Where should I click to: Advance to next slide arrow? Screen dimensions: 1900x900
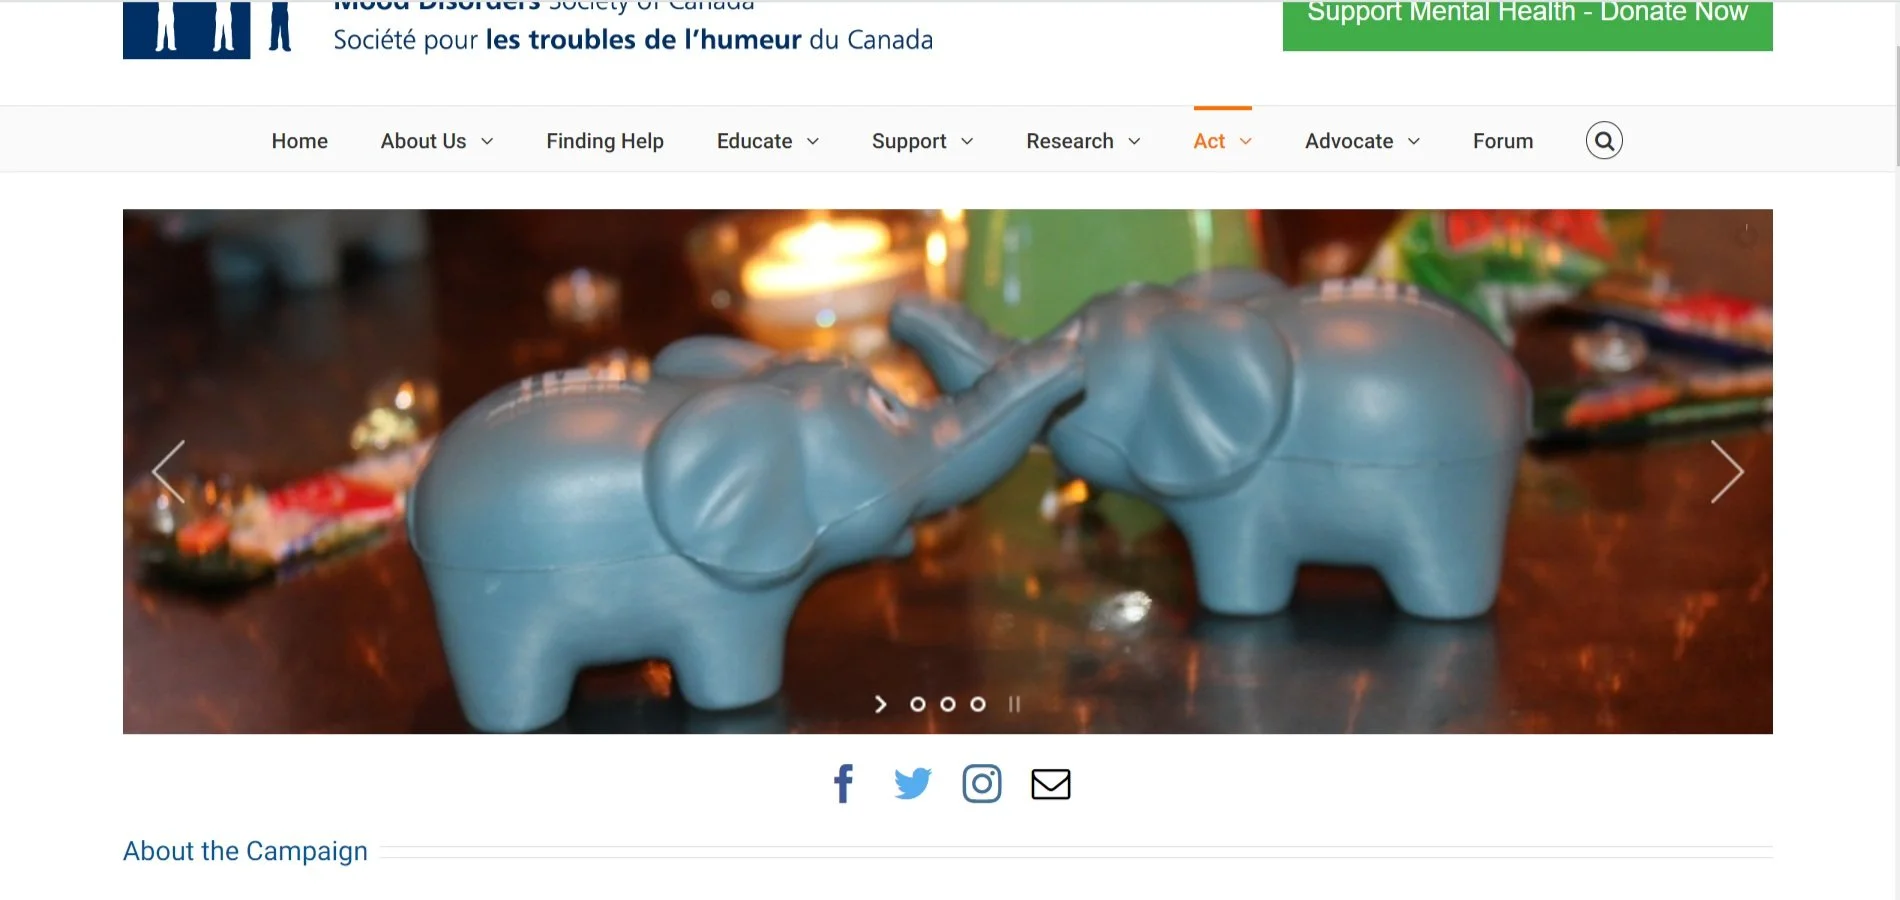coord(1727,471)
